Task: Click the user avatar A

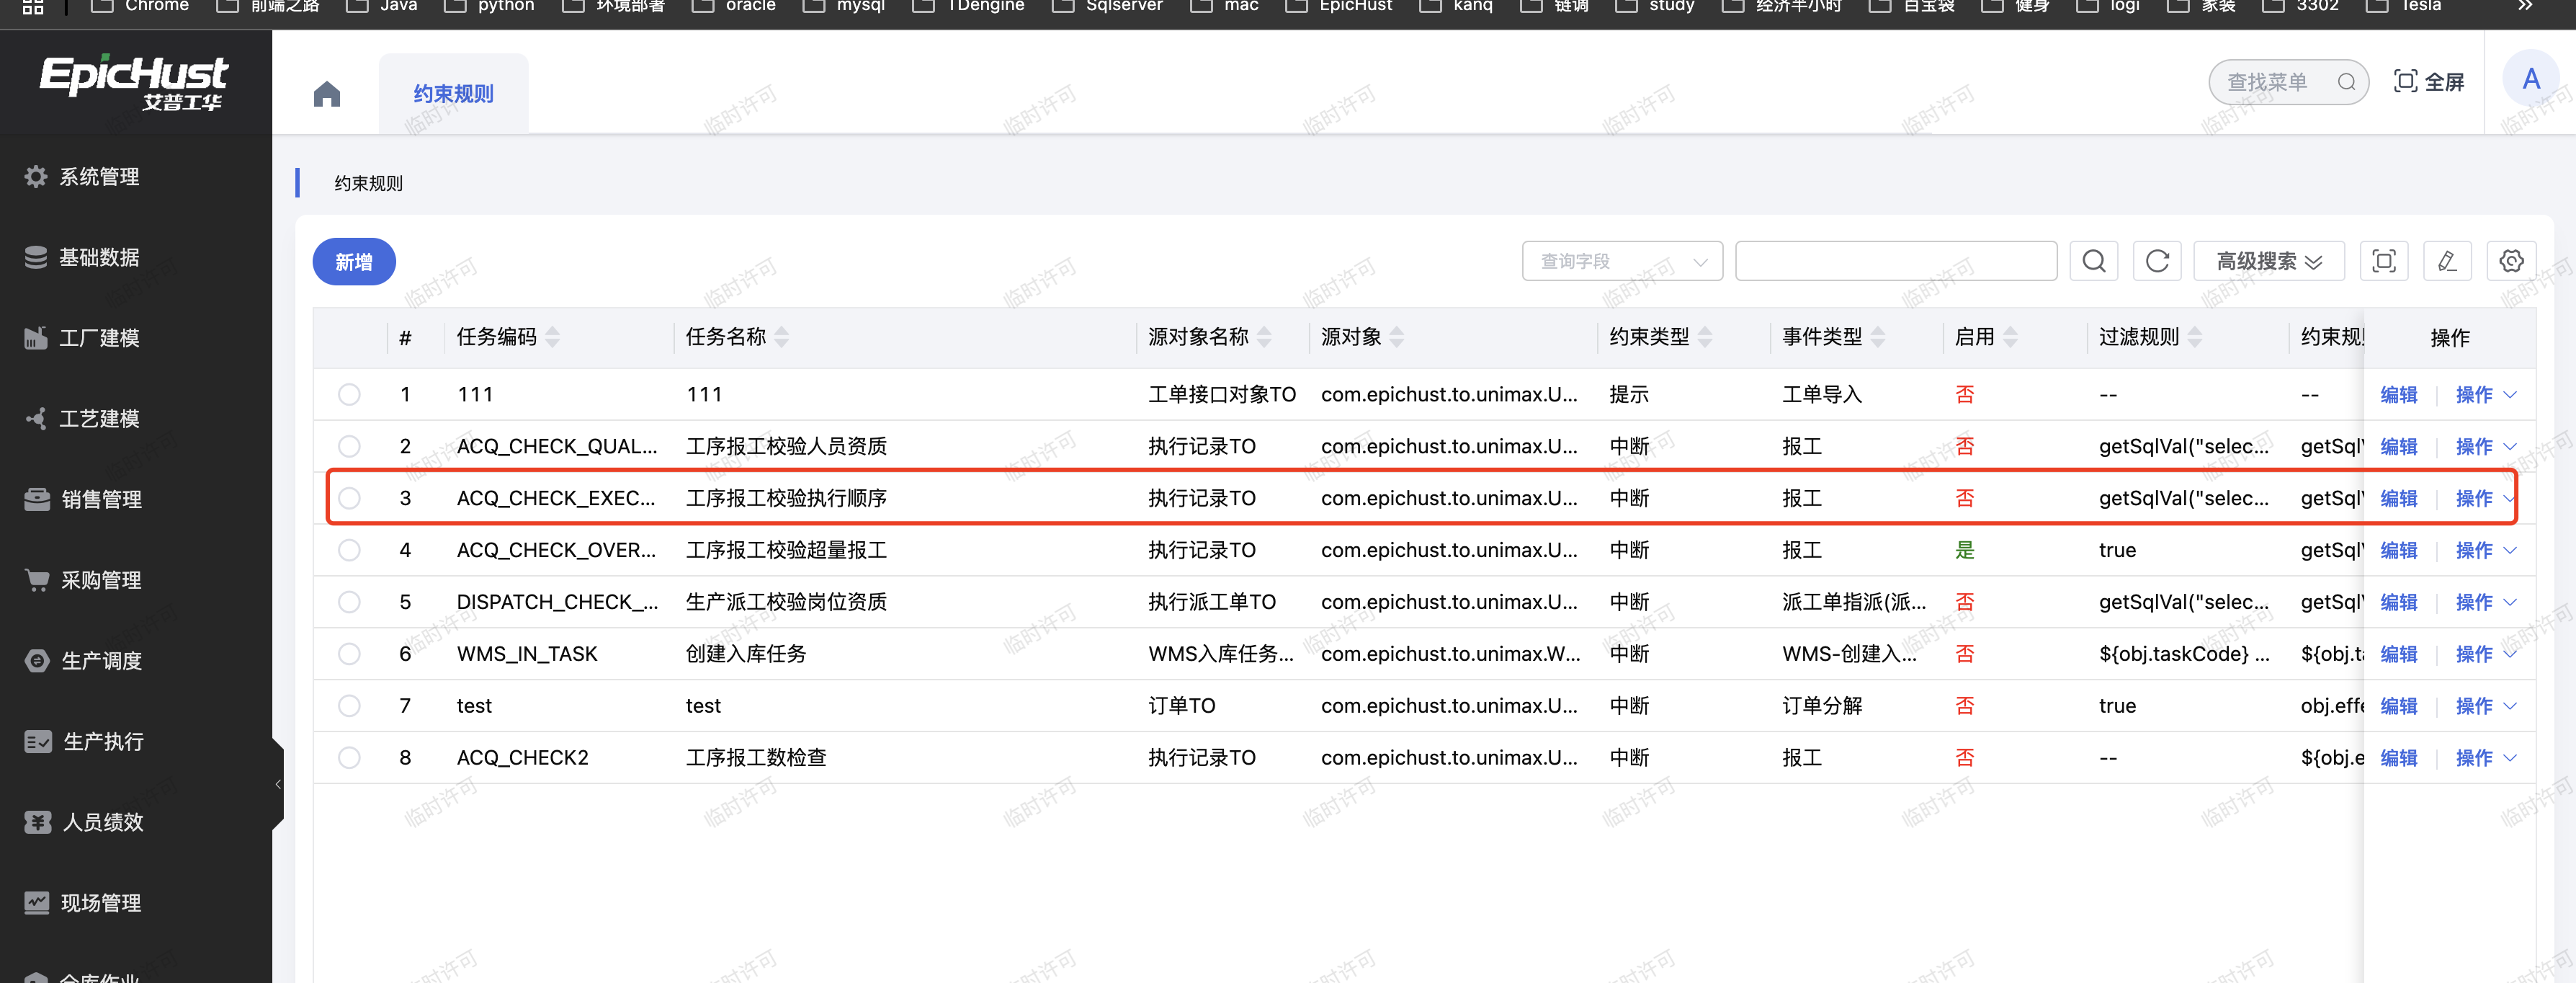Action: tap(2530, 79)
